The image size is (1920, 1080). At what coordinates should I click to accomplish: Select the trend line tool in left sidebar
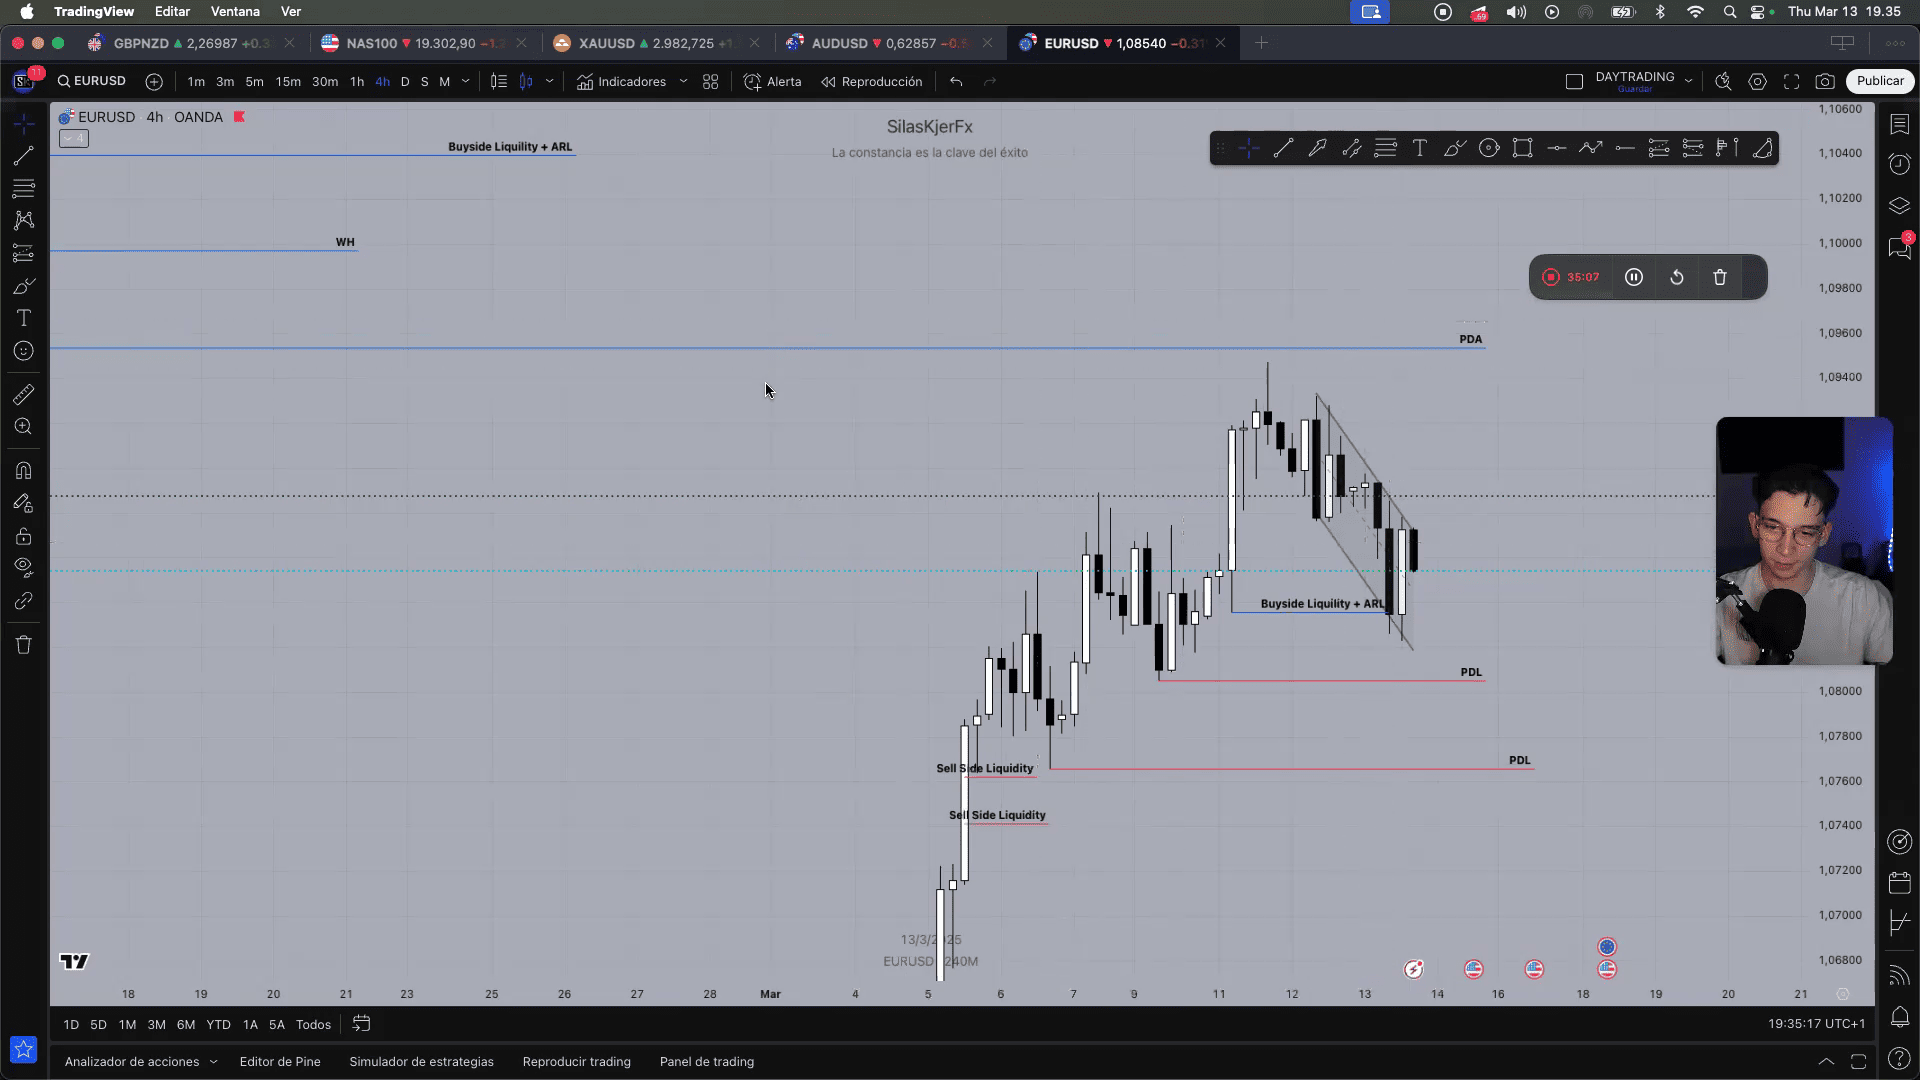[23, 155]
